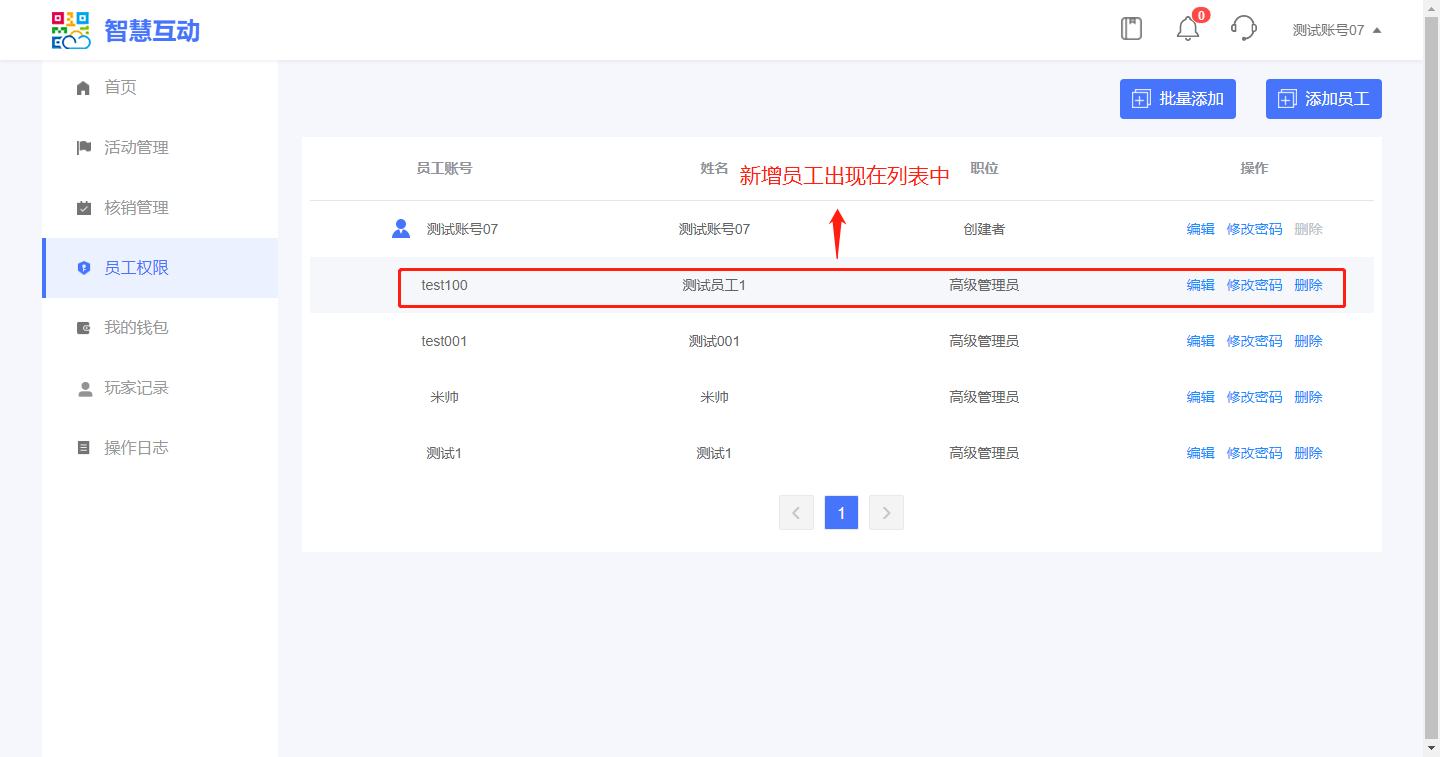Edit the test100 employee row
1440x757 pixels.
(x=1200, y=285)
